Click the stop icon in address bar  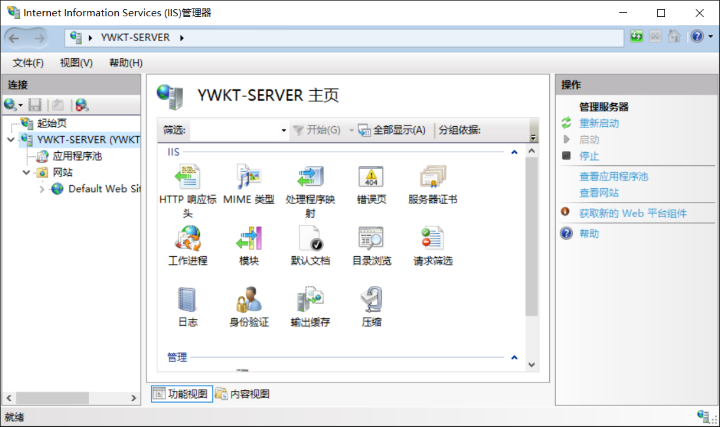655,36
